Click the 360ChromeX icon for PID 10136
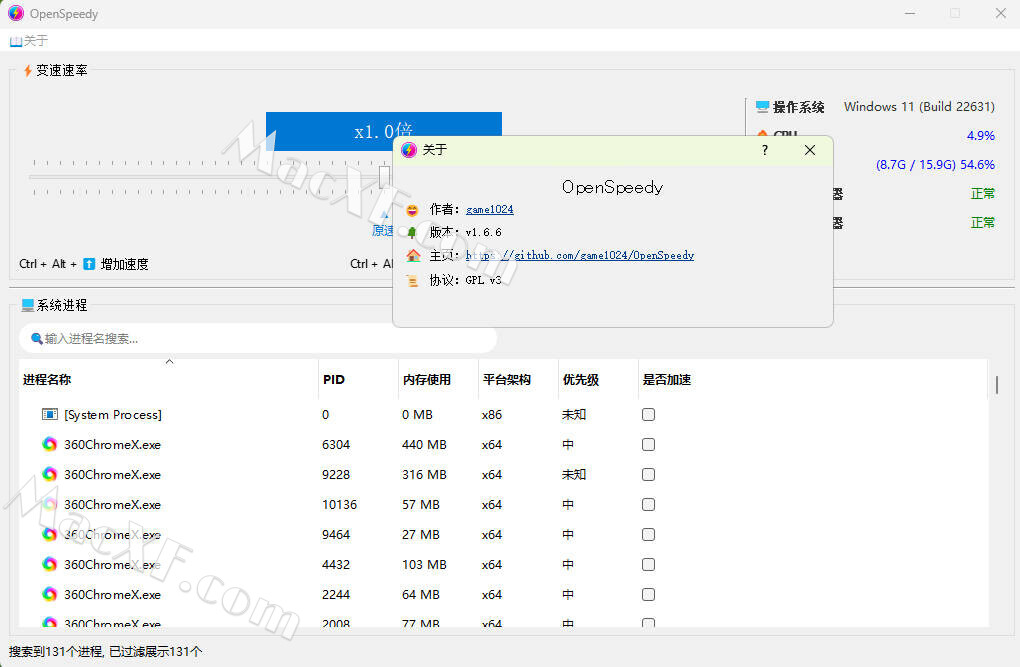The height and width of the screenshot is (667, 1020). coord(49,504)
